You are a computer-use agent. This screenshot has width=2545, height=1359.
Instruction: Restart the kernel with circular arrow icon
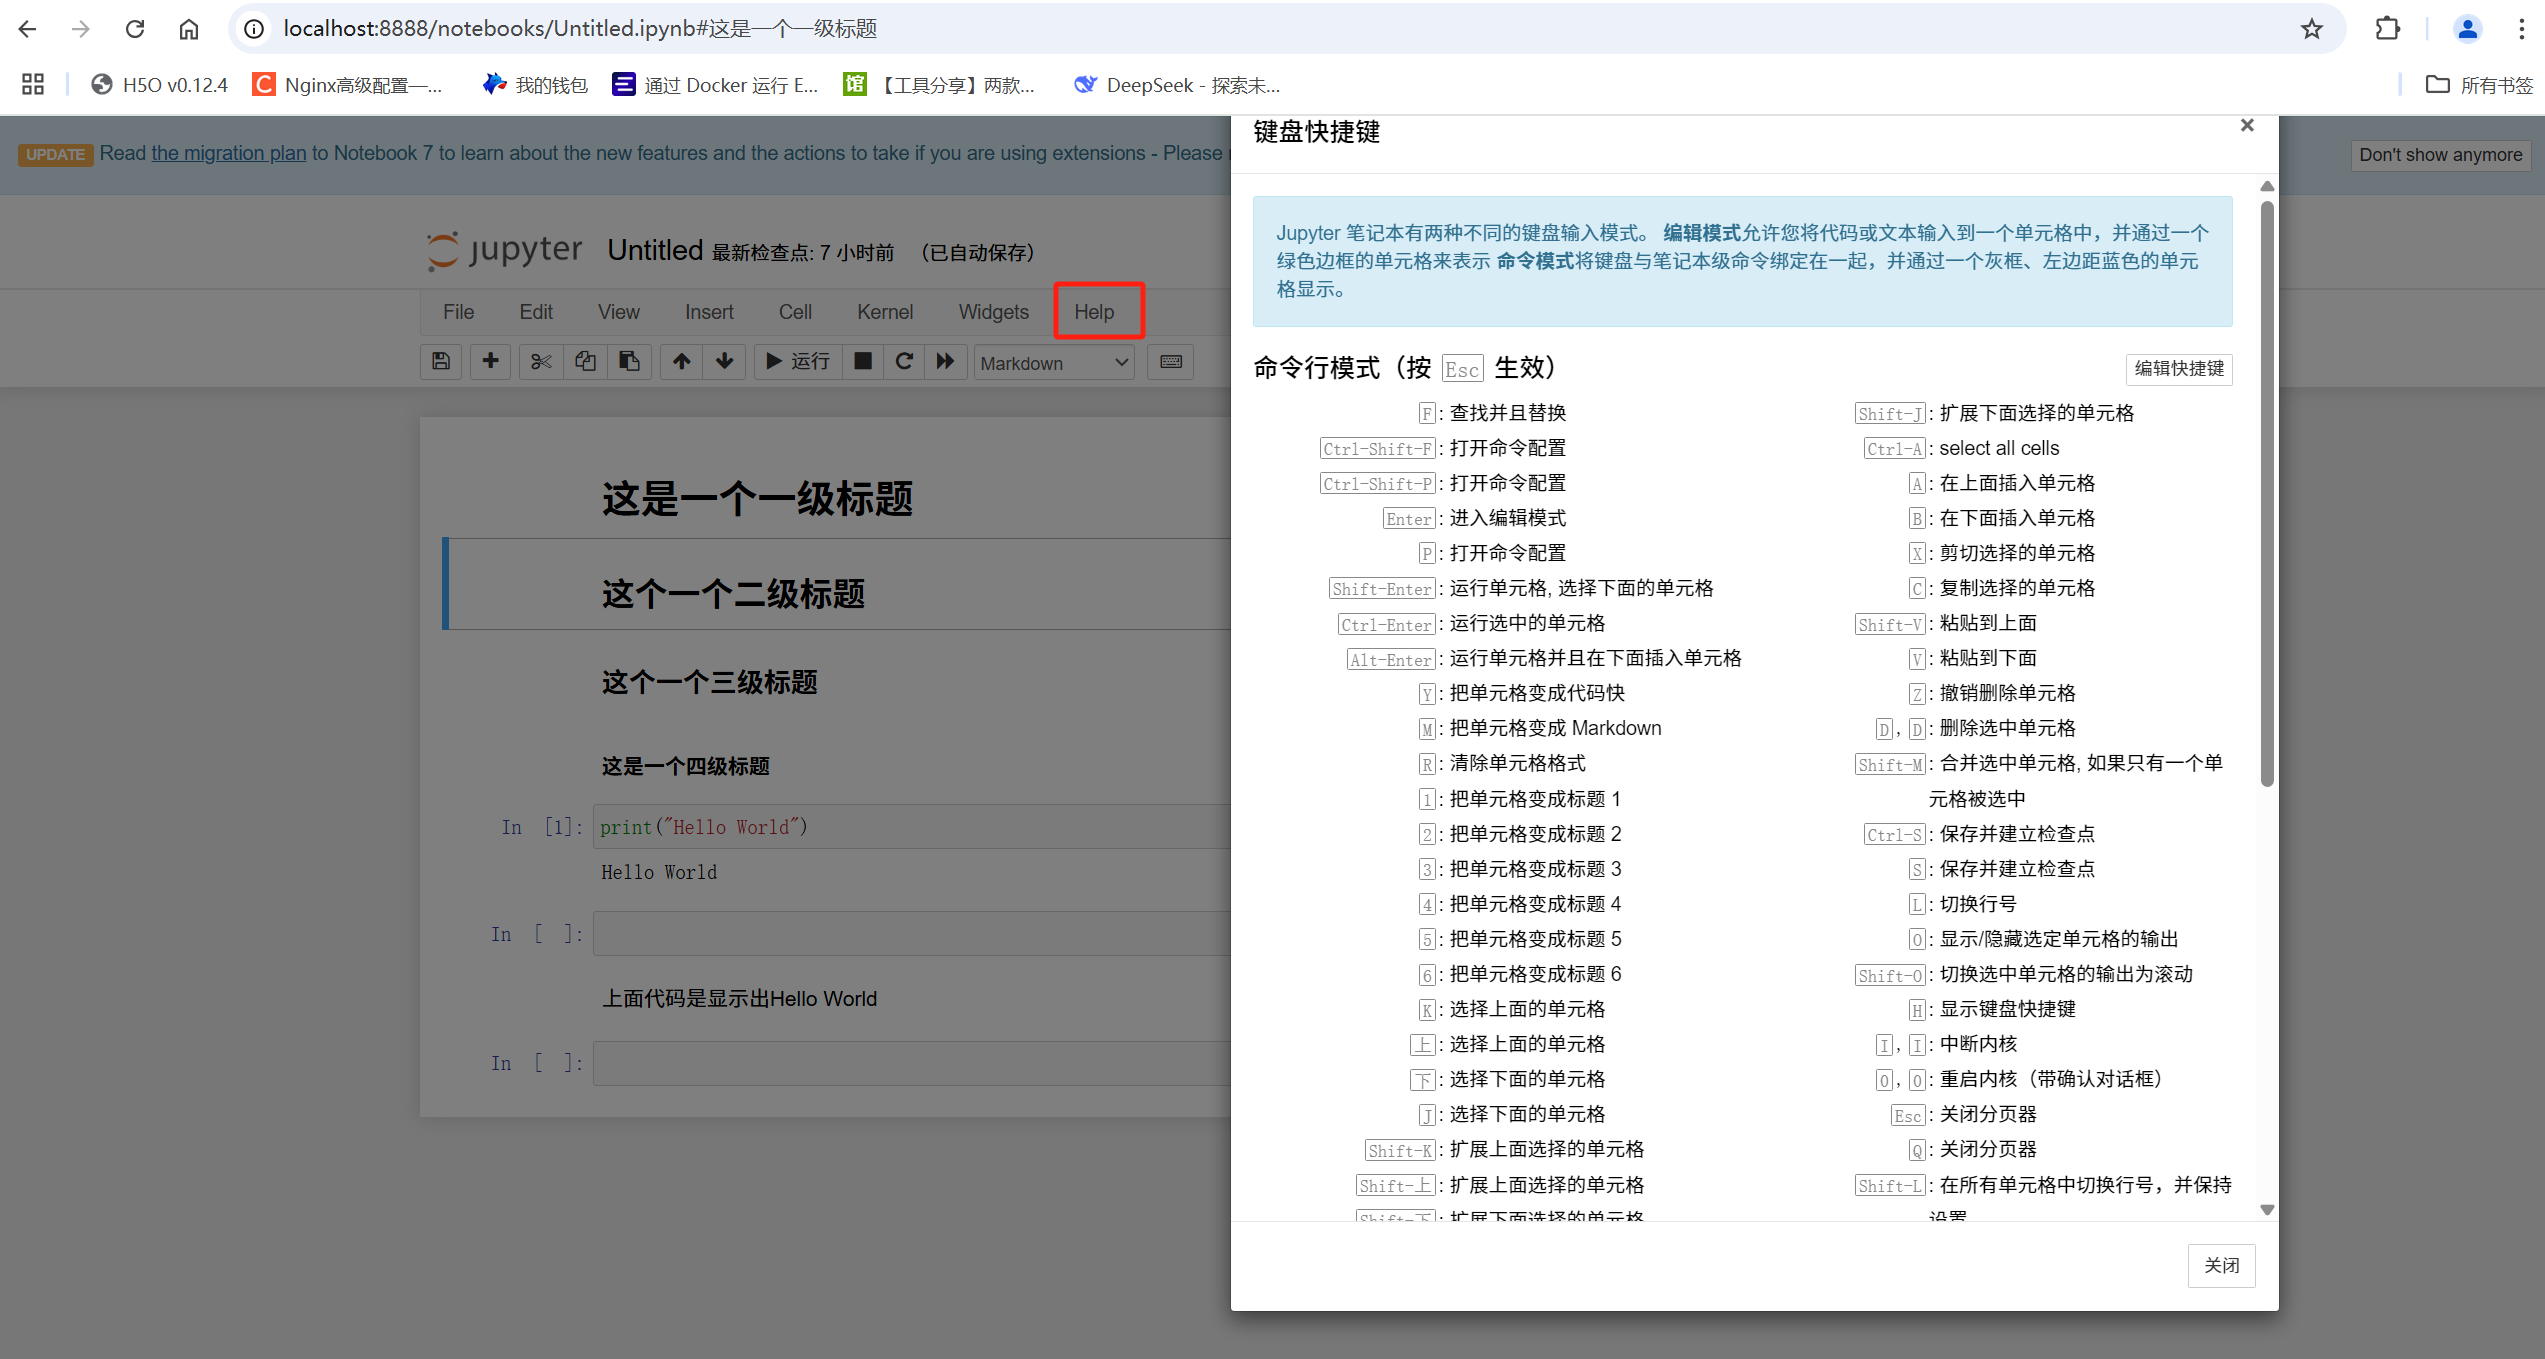click(904, 362)
